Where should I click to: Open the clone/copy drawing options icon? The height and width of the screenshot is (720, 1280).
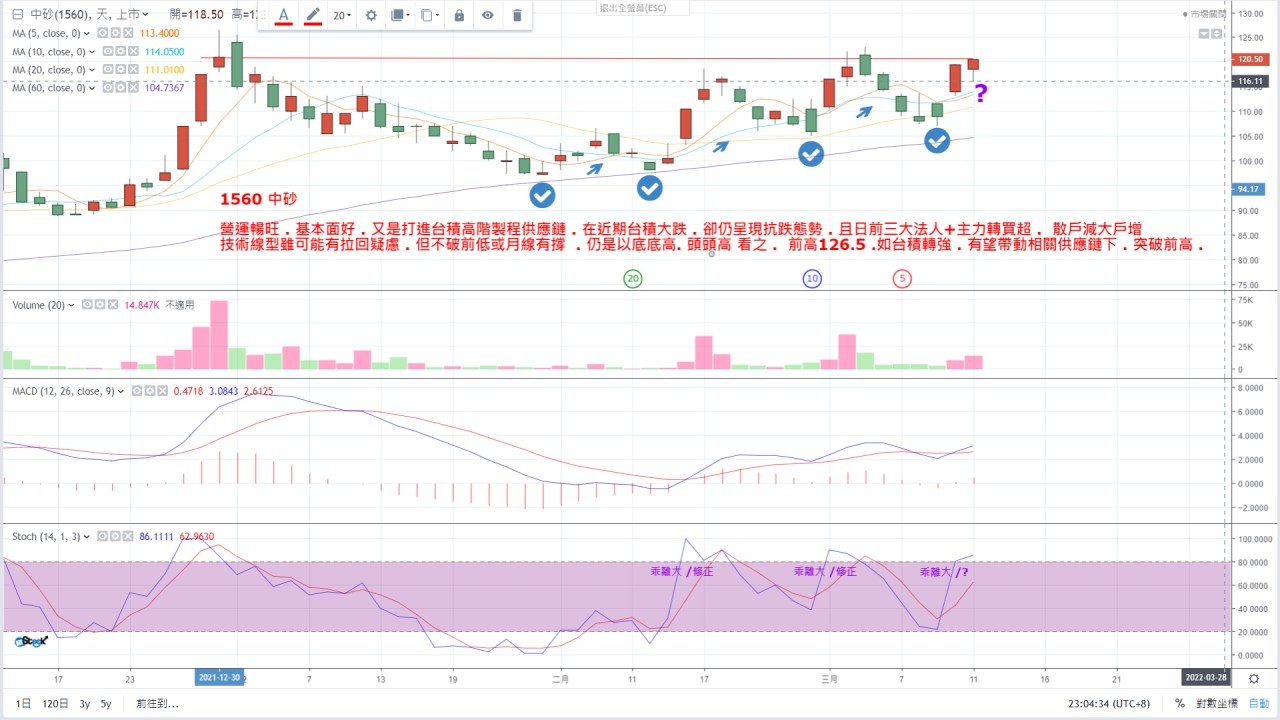[x=429, y=15]
